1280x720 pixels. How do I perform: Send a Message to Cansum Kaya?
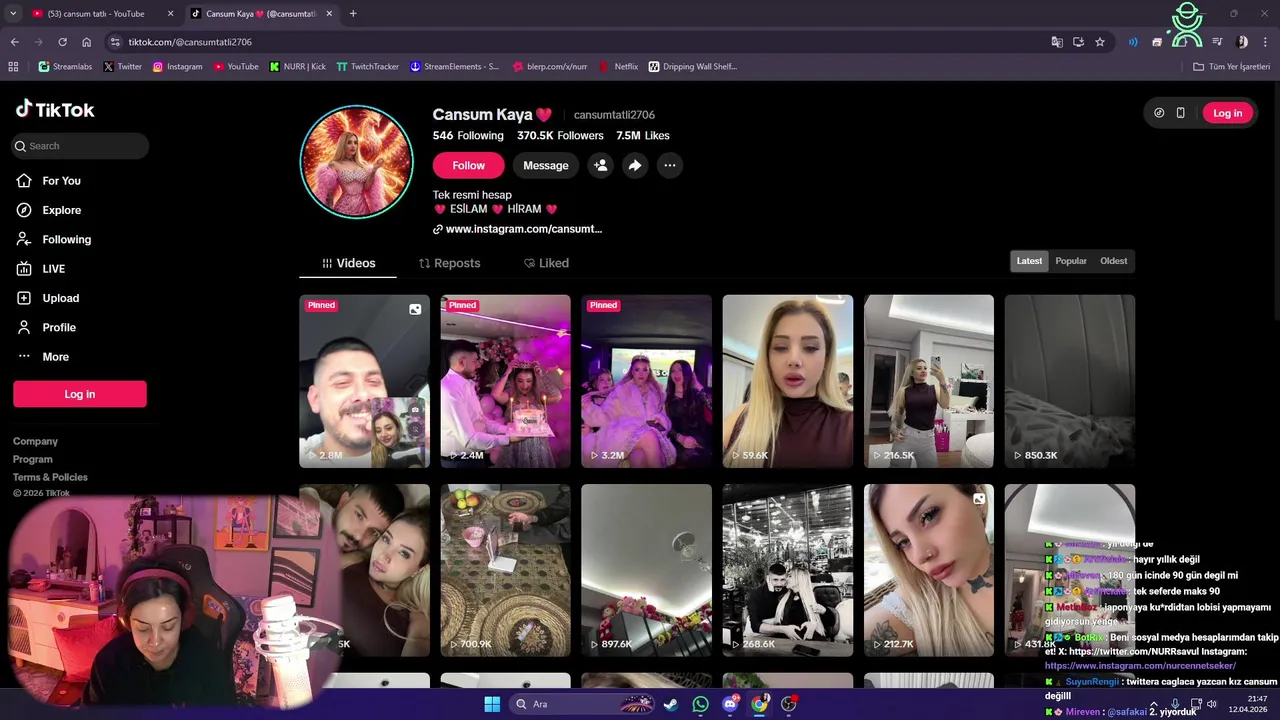click(546, 165)
